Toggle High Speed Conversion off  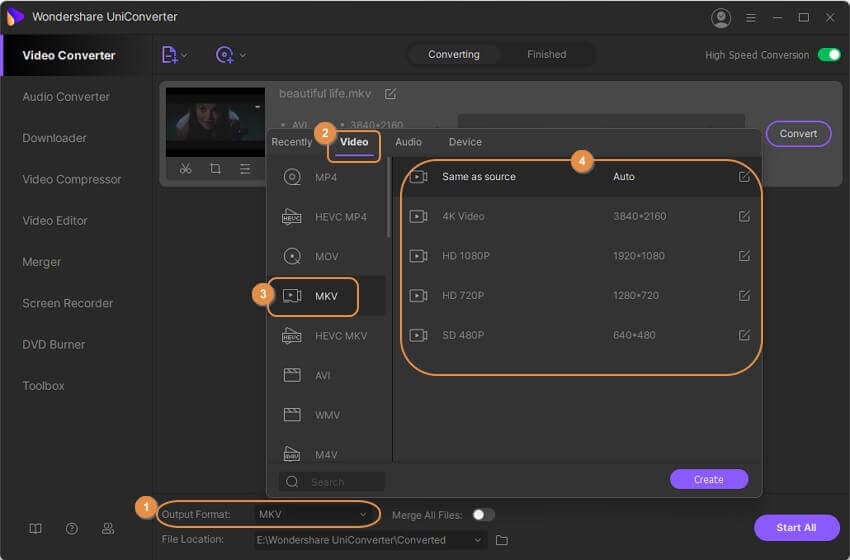coord(829,55)
